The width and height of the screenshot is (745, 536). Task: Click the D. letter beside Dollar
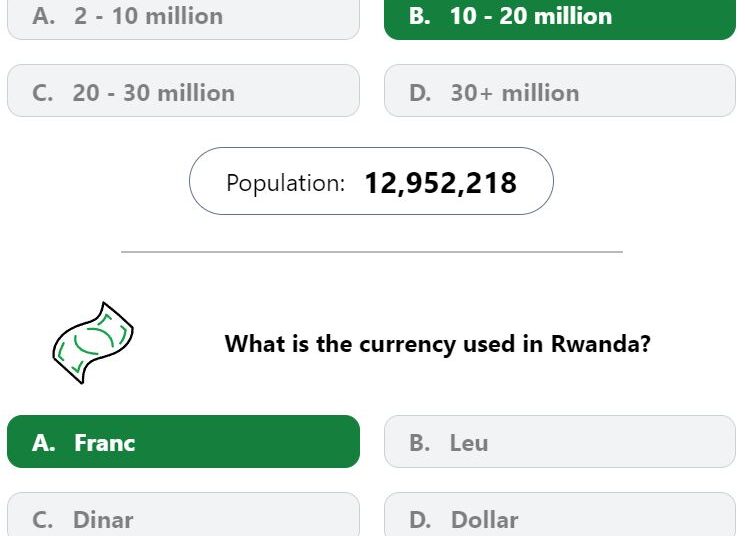click(420, 520)
